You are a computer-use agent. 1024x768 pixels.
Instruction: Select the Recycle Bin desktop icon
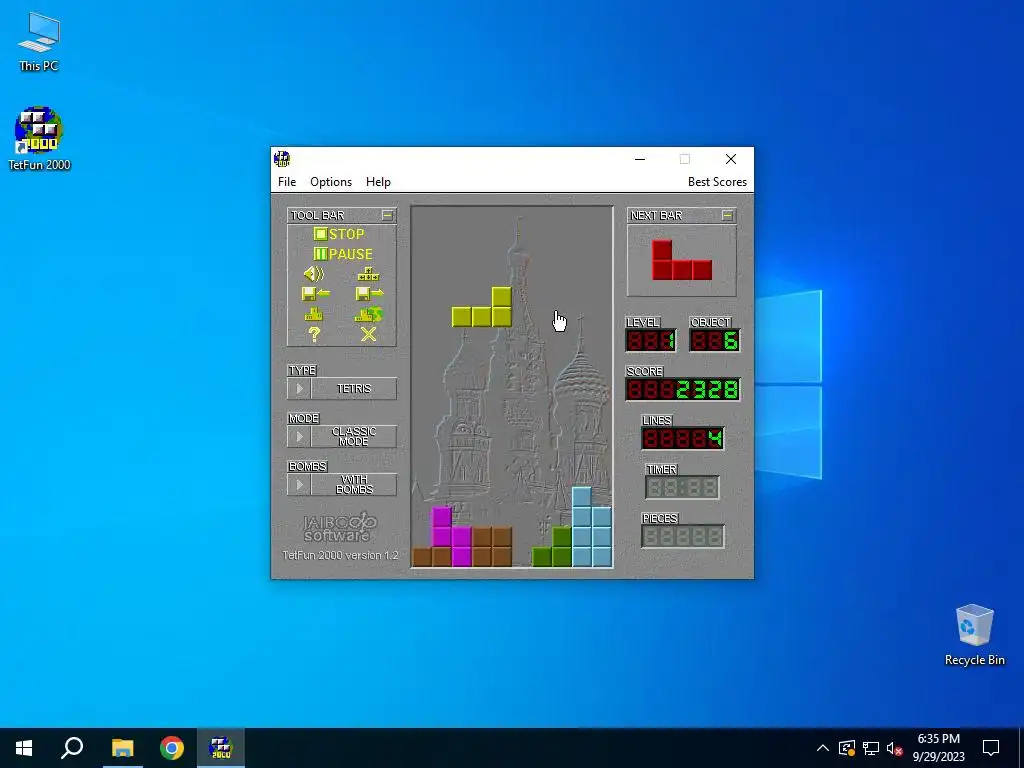coord(974,635)
